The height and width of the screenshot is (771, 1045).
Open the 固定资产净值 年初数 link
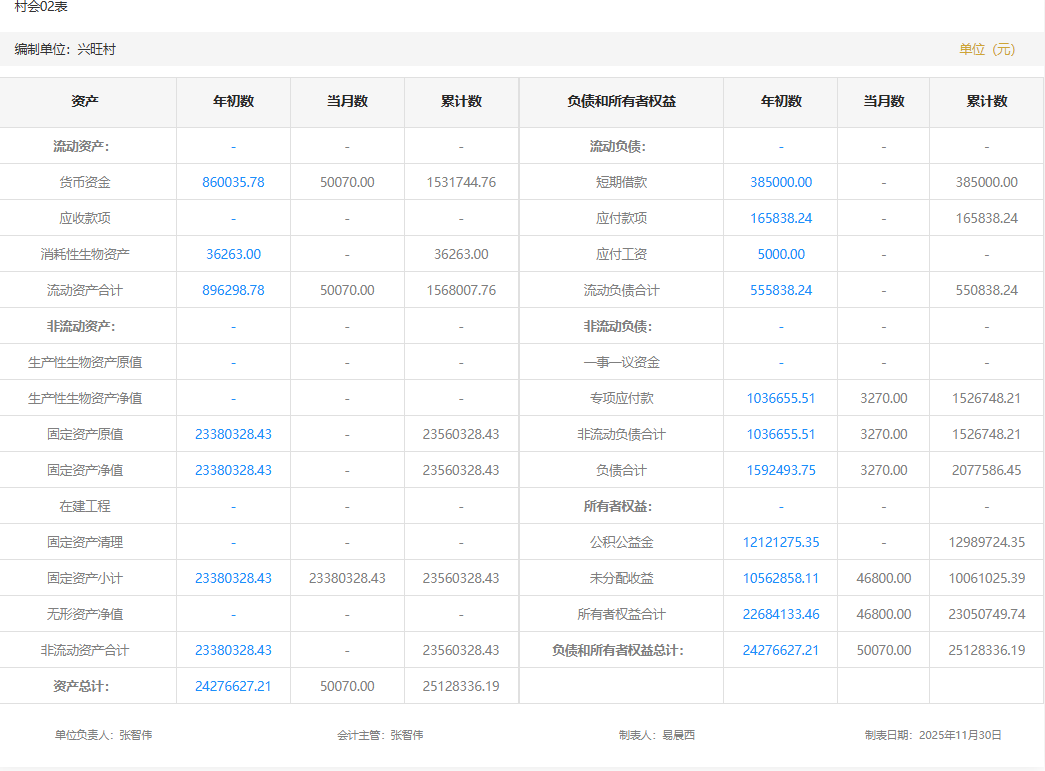tap(233, 470)
